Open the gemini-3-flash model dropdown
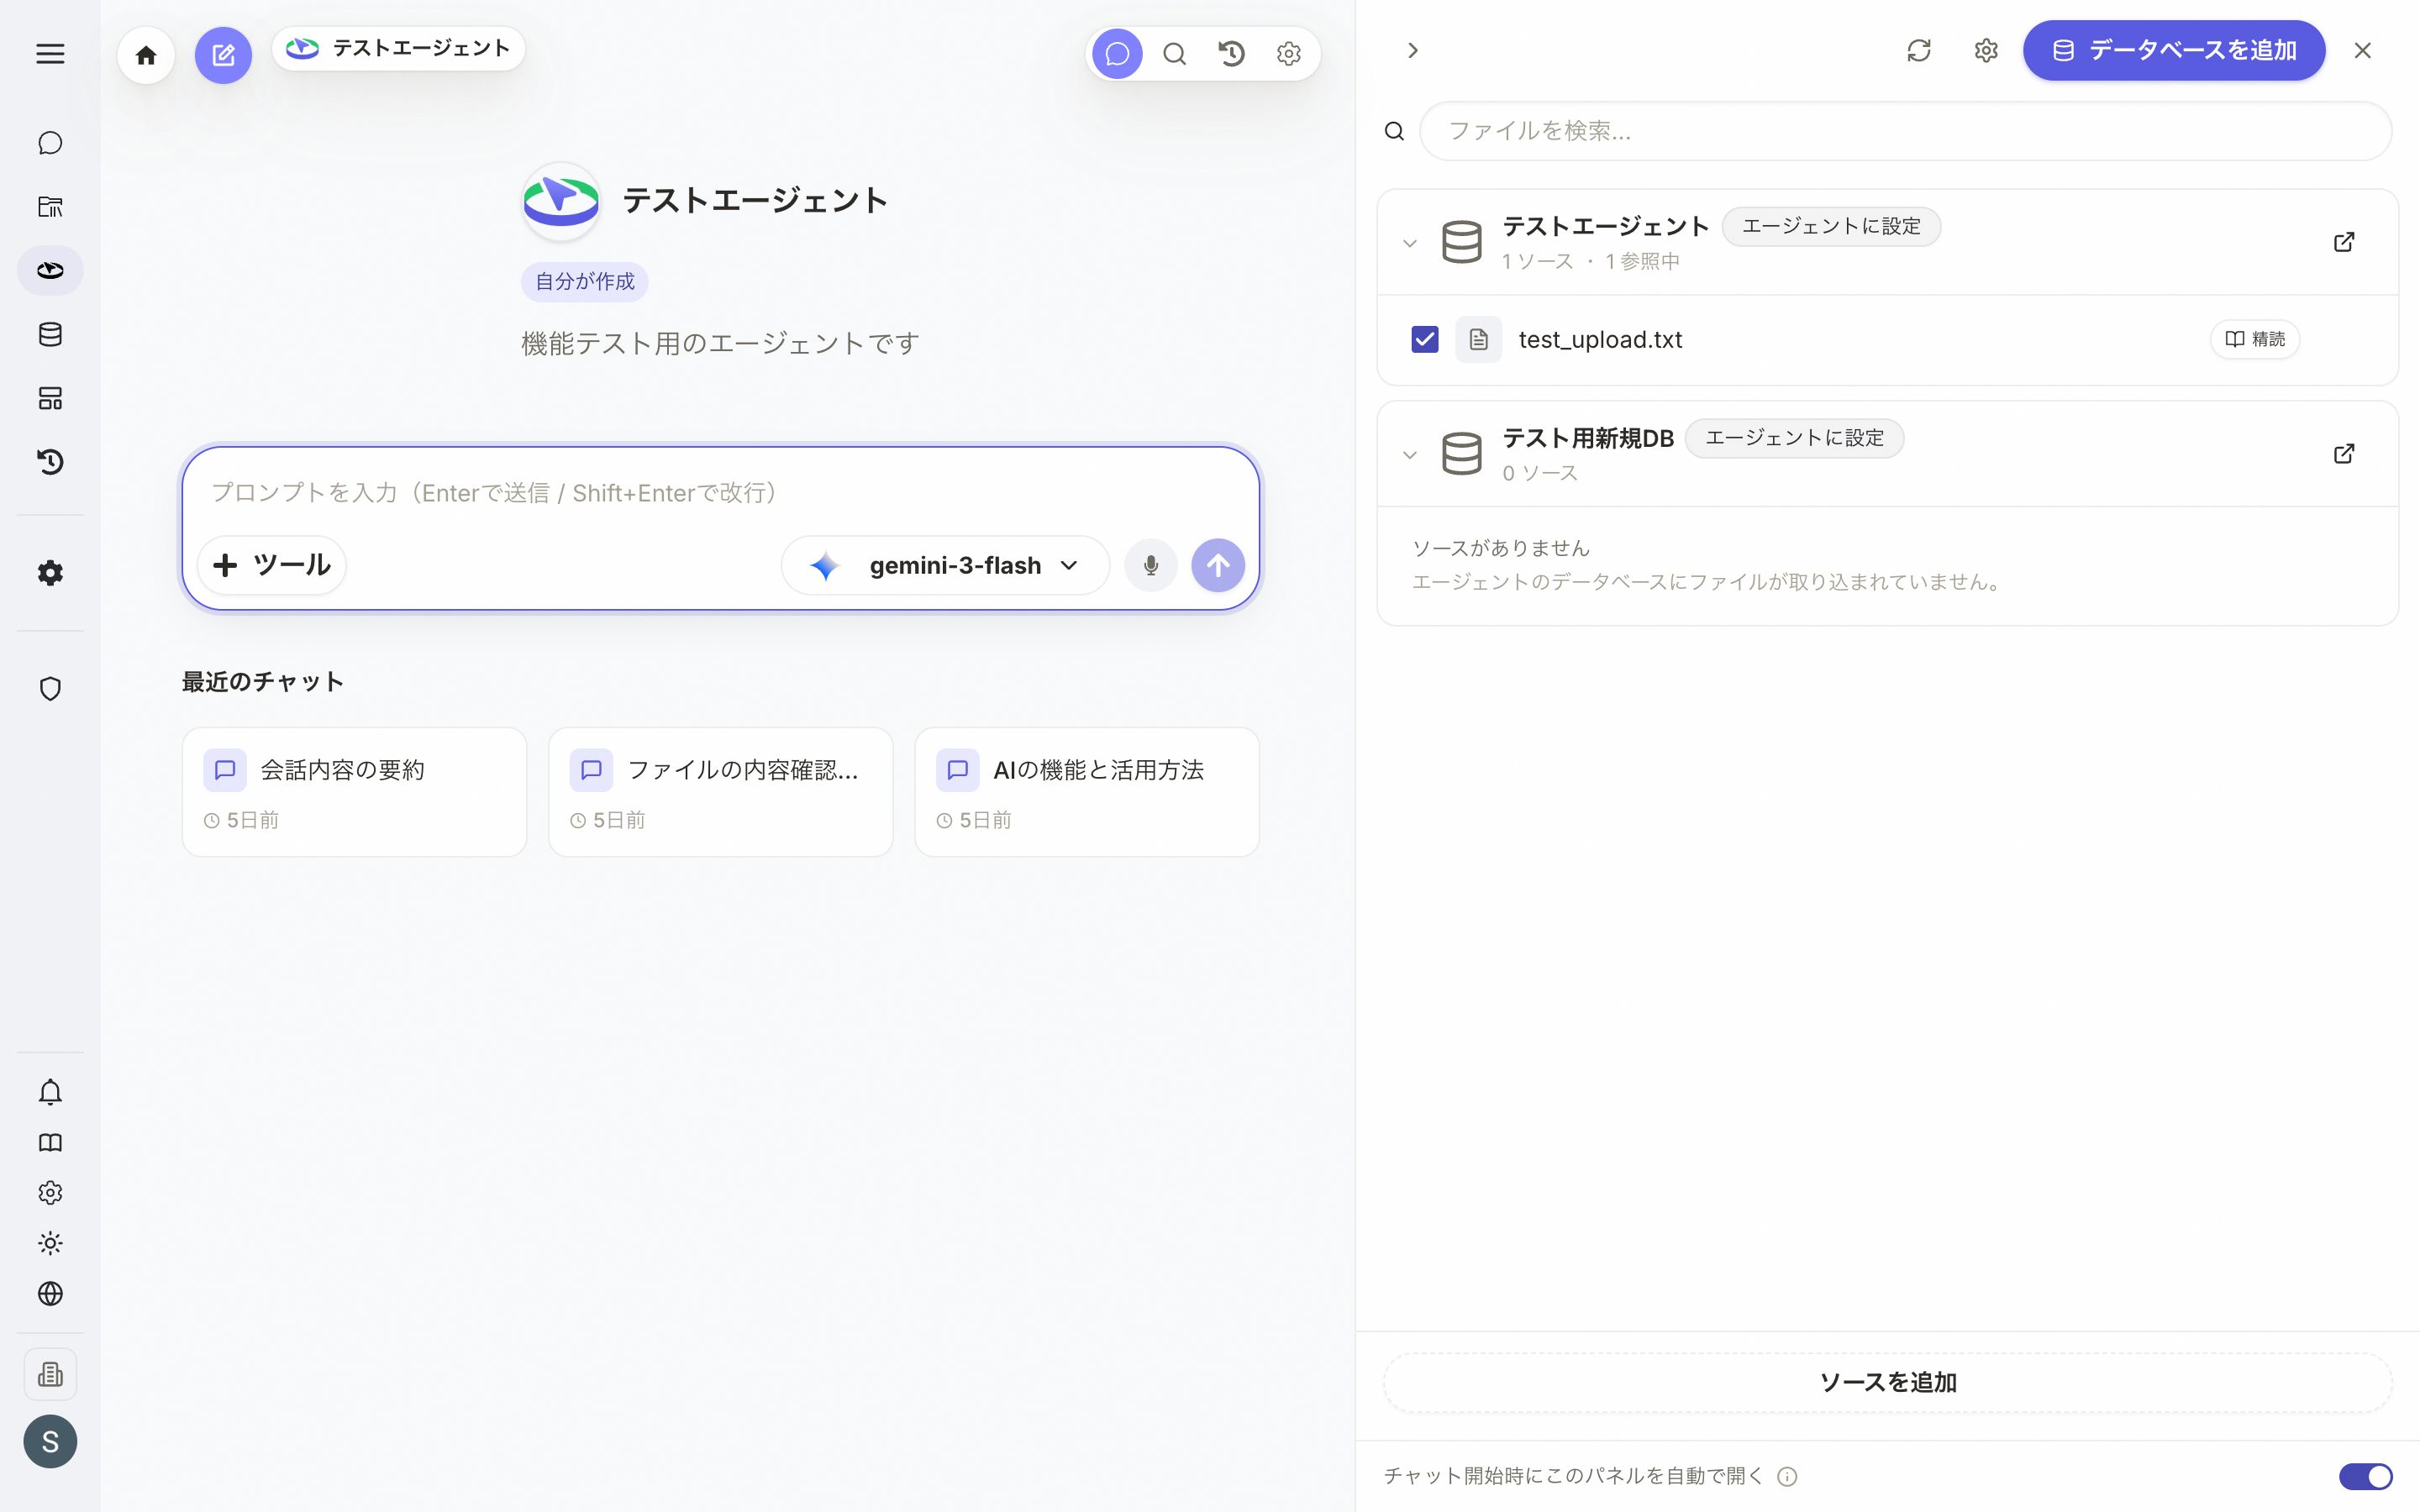 click(x=945, y=566)
